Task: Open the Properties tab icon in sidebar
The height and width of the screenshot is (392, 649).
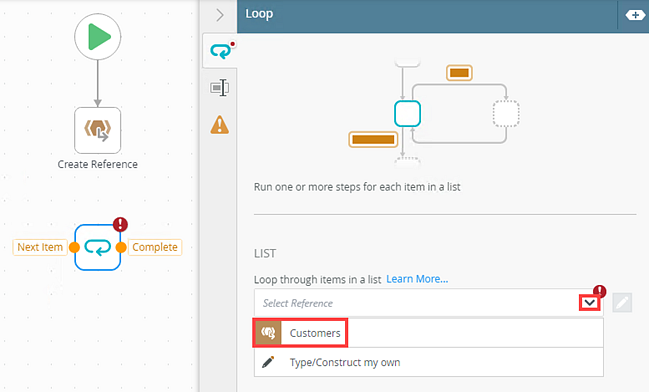Action: (220, 88)
